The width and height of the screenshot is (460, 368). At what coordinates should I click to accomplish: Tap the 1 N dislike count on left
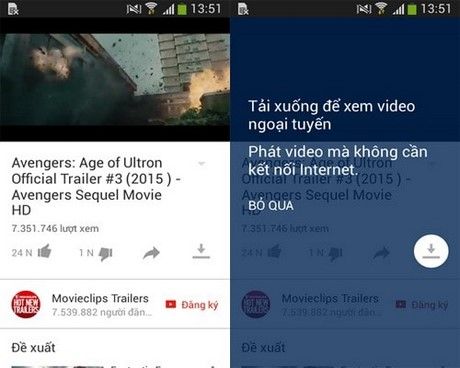pos(86,253)
